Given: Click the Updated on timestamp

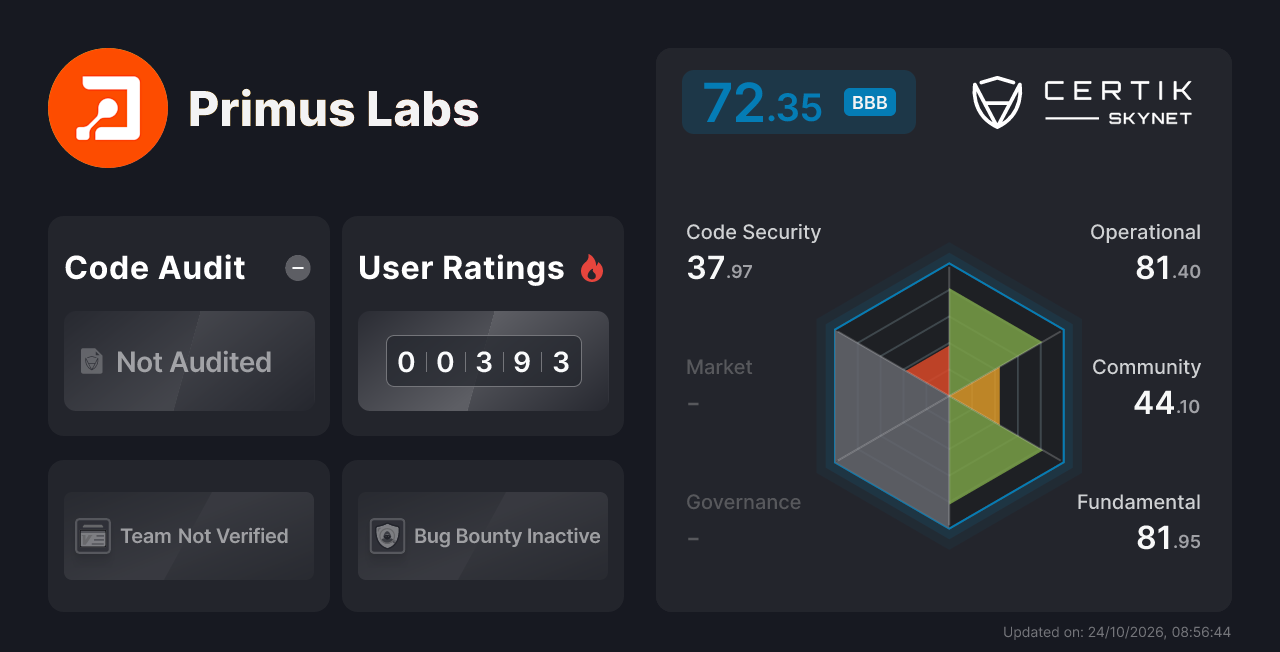Looking at the screenshot, I should tap(1117, 632).
